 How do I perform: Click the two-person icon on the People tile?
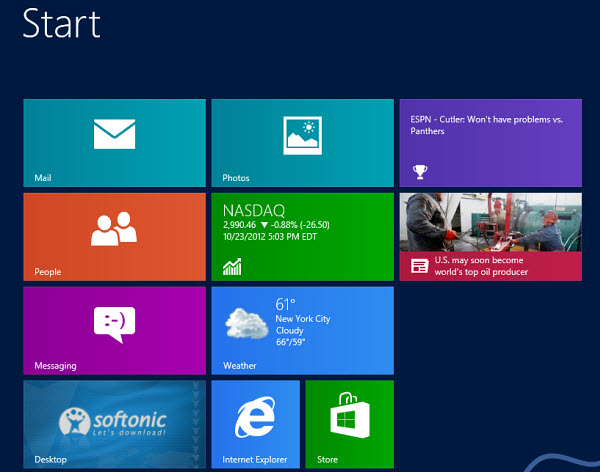pos(114,230)
